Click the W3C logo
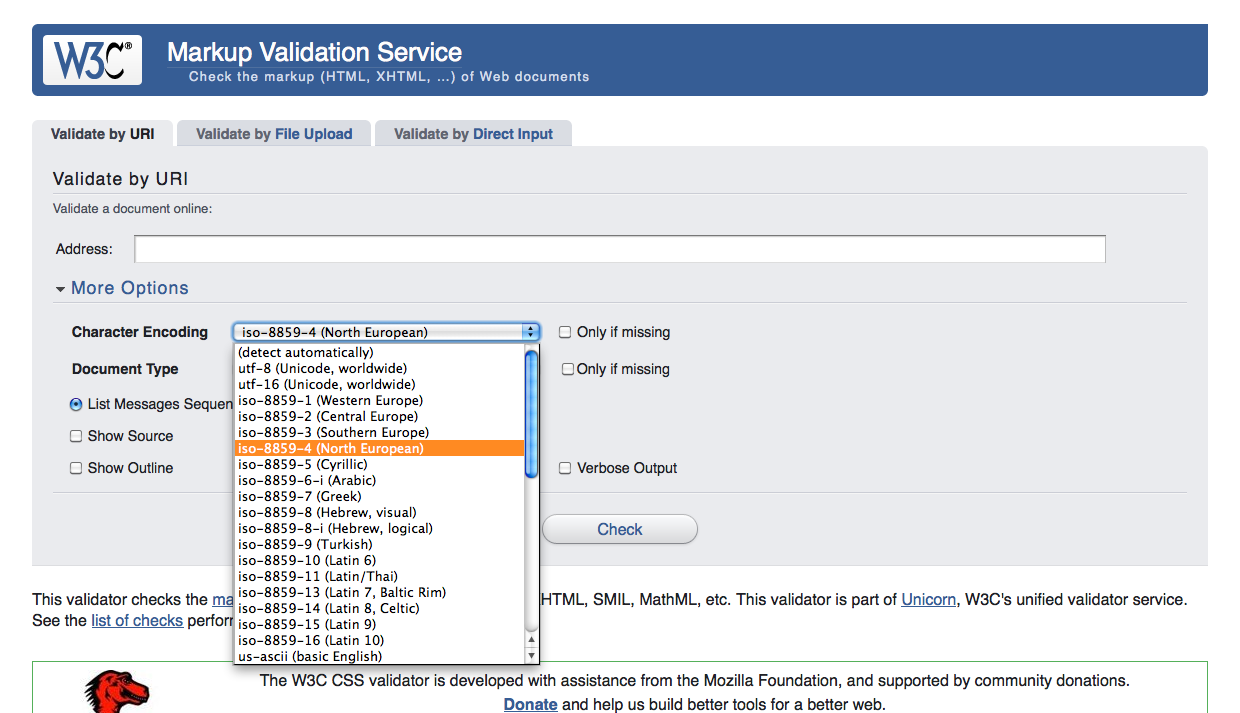1240x713 pixels. [92, 61]
